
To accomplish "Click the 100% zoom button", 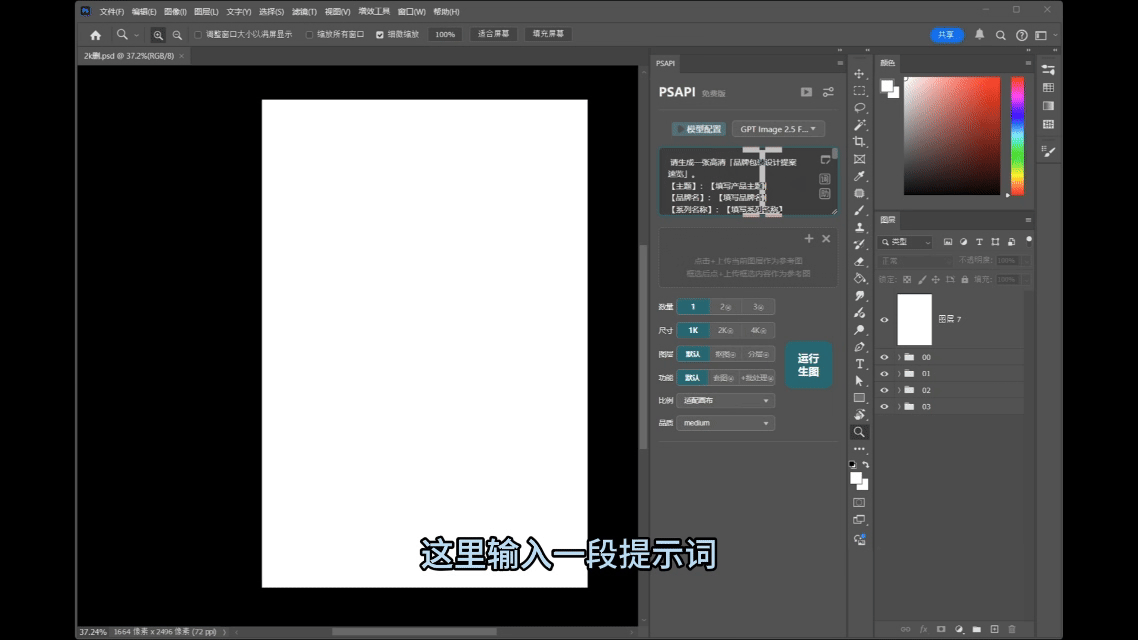I will (x=445, y=35).
